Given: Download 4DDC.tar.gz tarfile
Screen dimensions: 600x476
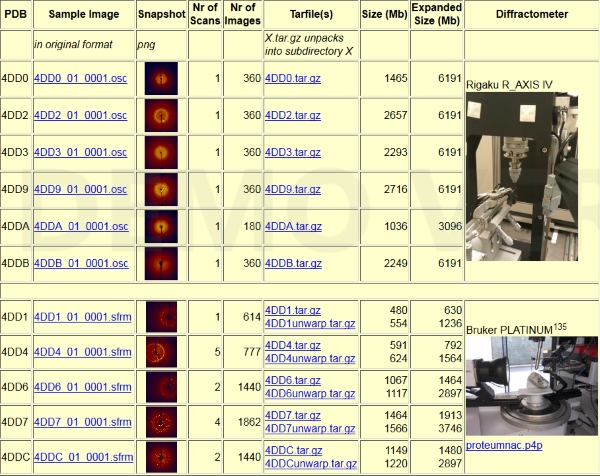Looking at the screenshot, I should [x=293, y=450].
